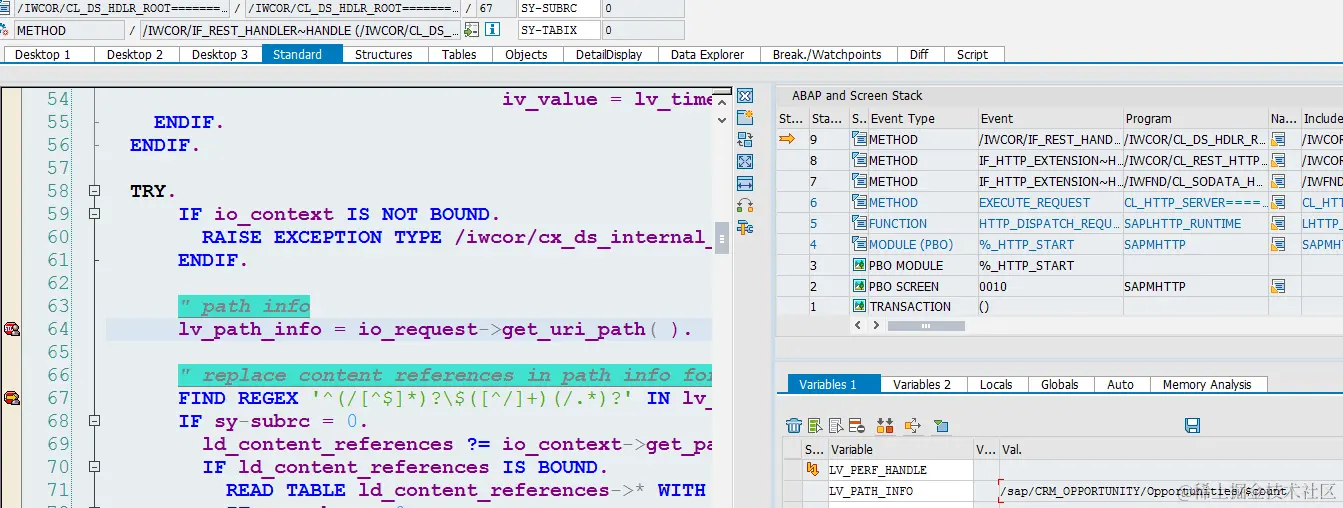This screenshot has height=508, width=1343.
Task: Open the Diff tab
Action: click(x=919, y=54)
